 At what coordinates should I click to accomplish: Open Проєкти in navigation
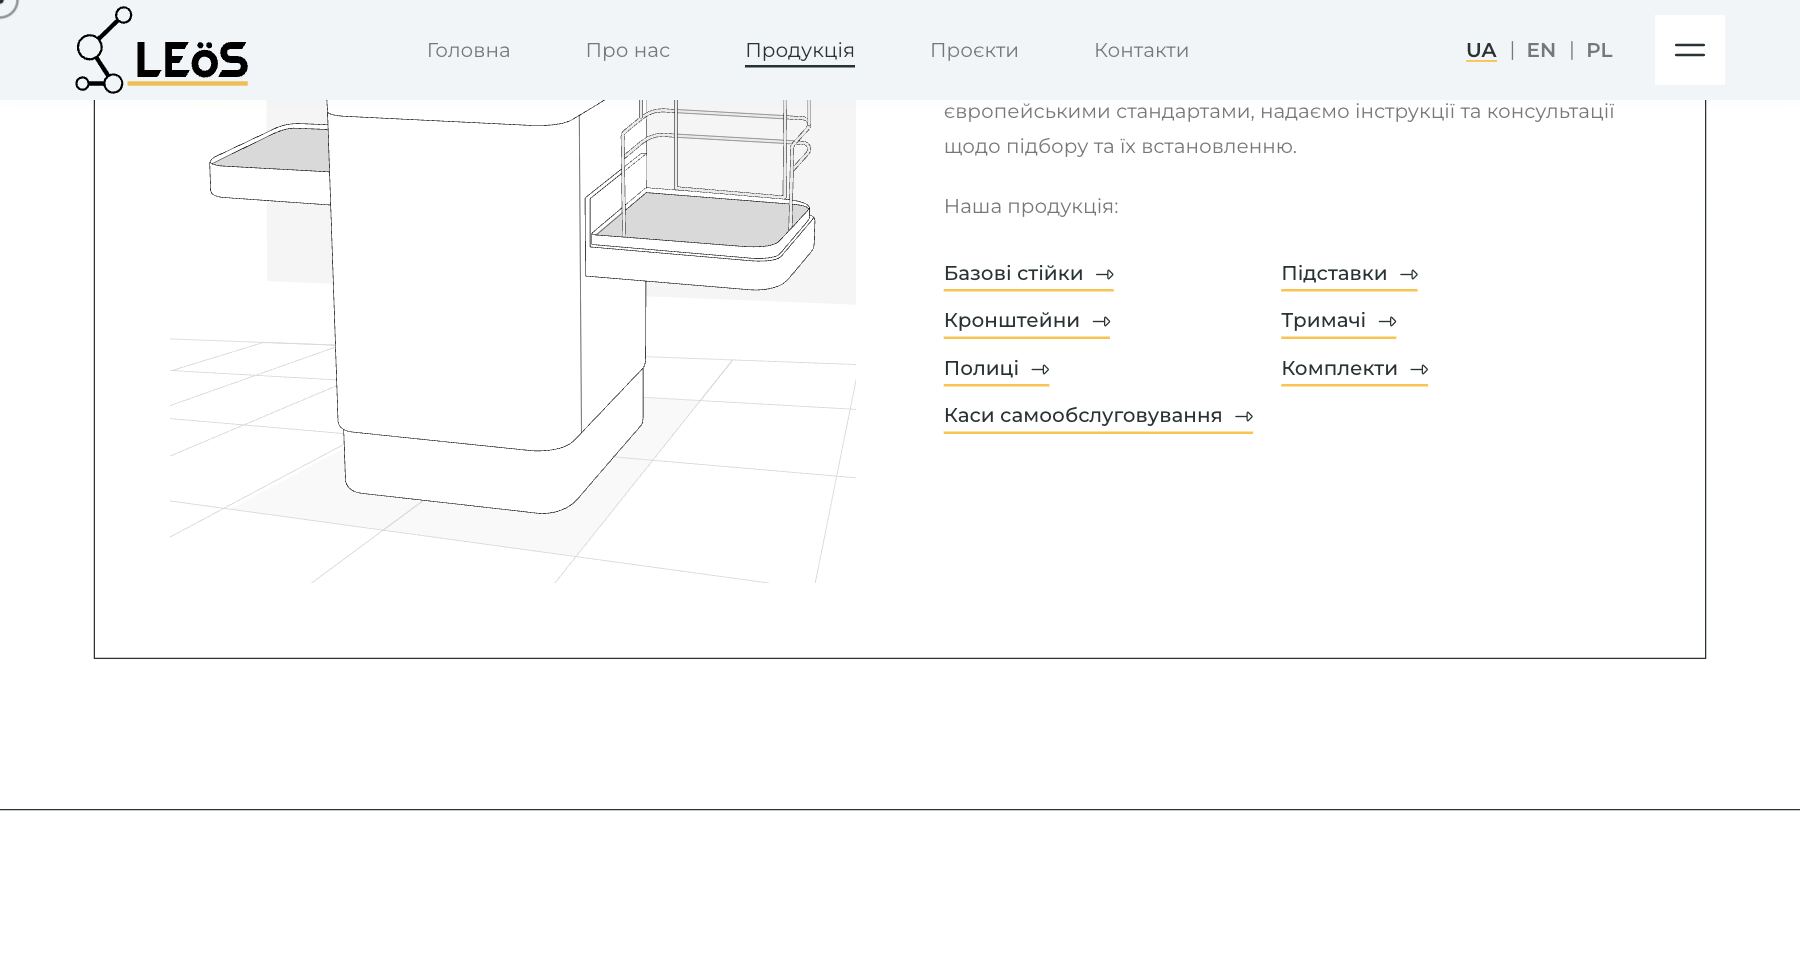coord(974,50)
